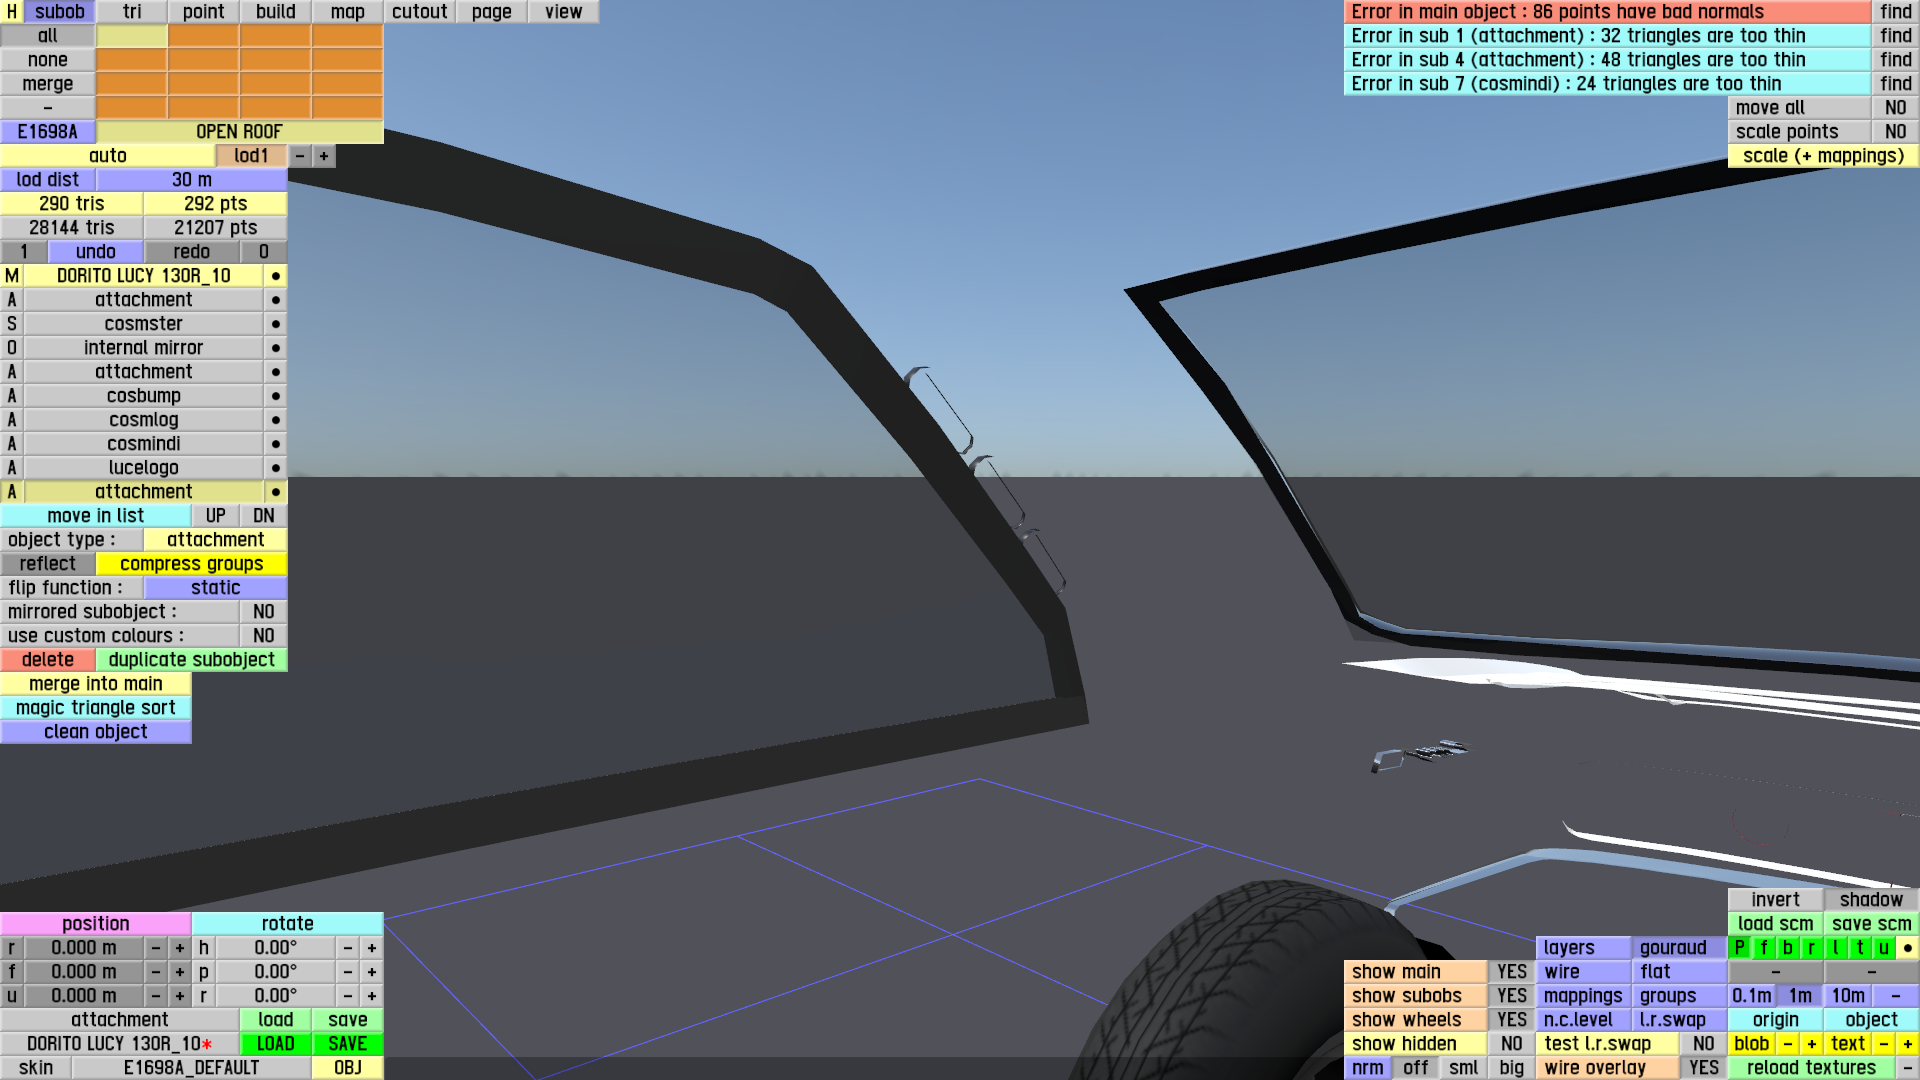Screen dimensions: 1920x1080
Task: Toggle wire overlay YES value
Action: [x=1703, y=1068]
